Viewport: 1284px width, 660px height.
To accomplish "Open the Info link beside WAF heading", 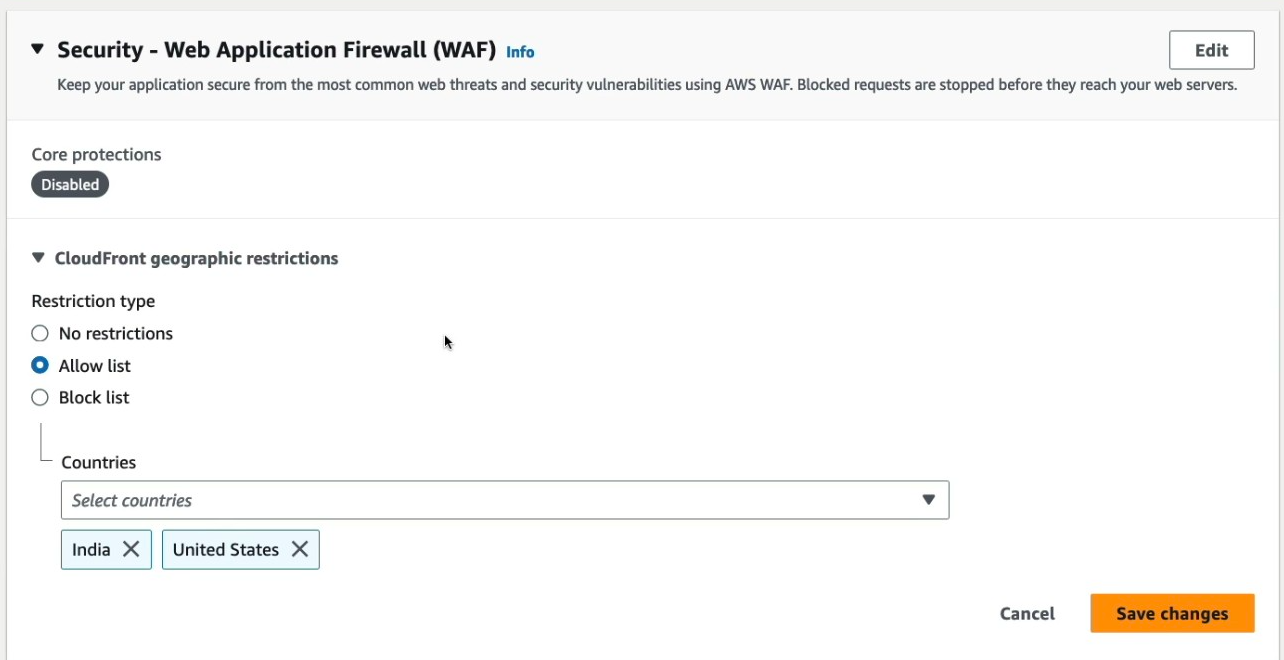I will tap(520, 52).
